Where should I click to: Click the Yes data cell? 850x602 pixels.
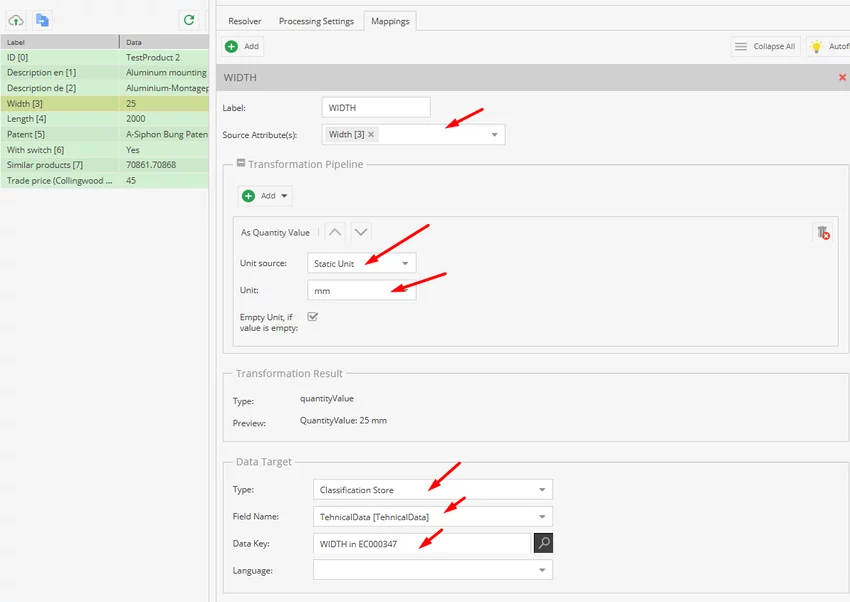click(164, 150)
